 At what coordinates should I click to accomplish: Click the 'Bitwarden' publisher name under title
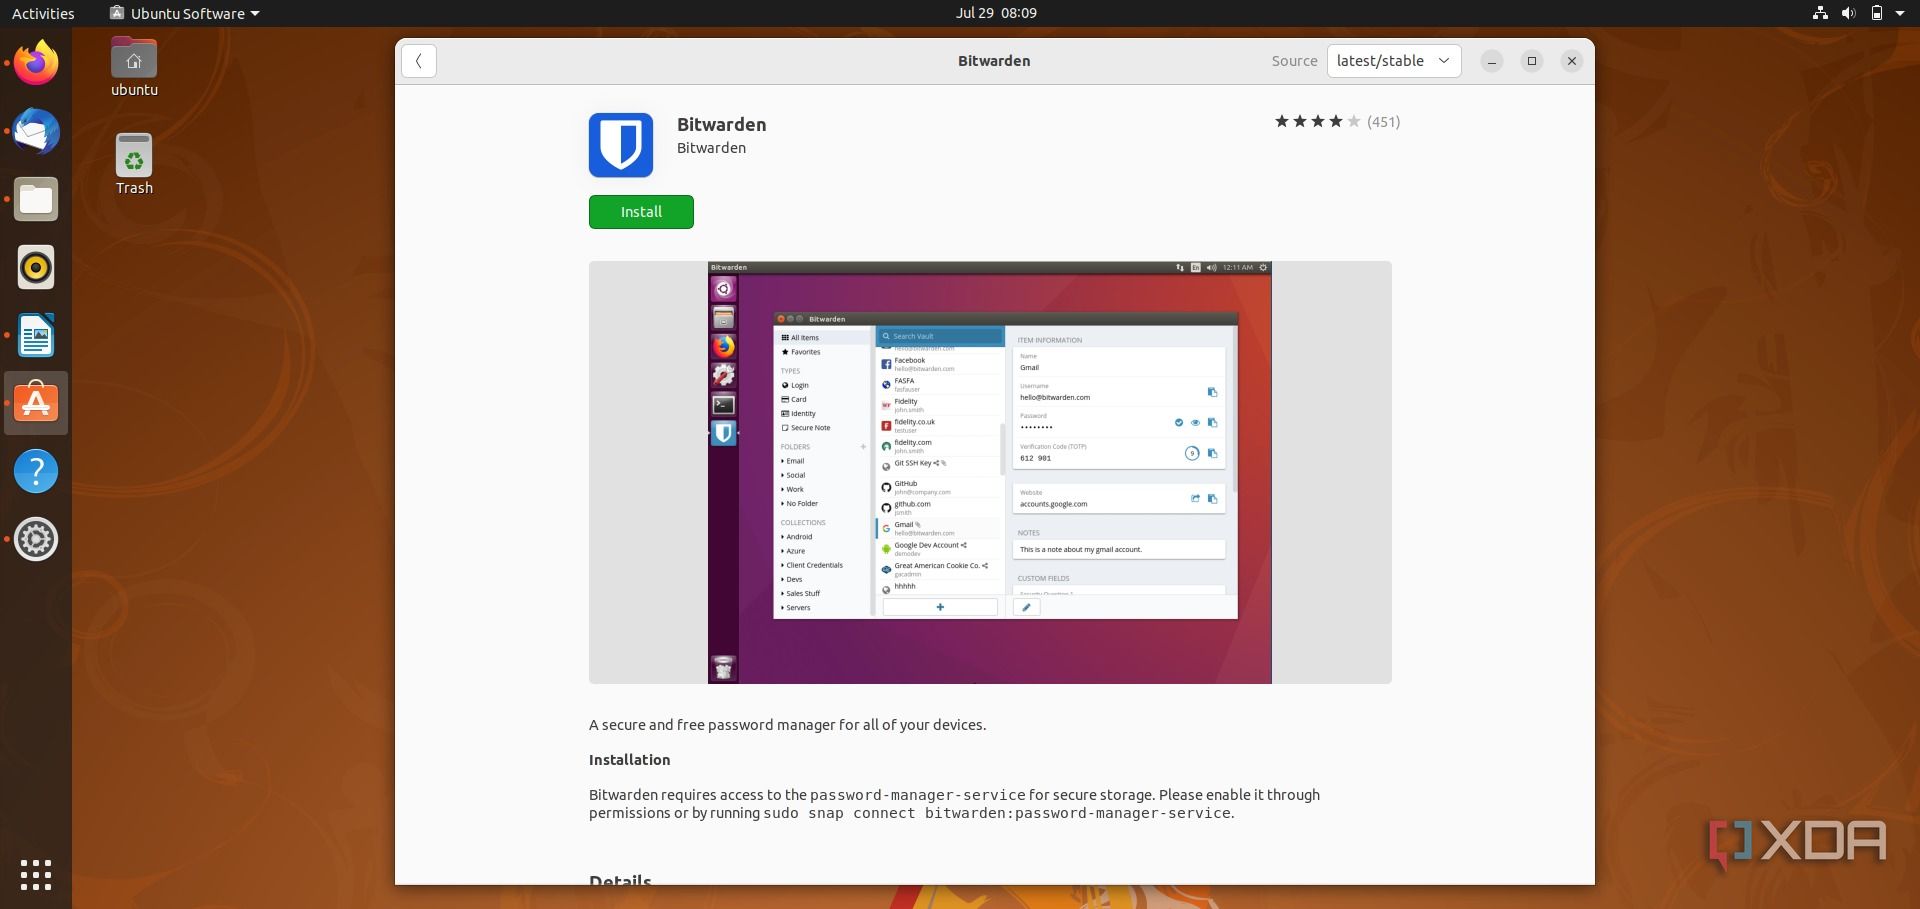pyautogui.click(x=711, y=148)
